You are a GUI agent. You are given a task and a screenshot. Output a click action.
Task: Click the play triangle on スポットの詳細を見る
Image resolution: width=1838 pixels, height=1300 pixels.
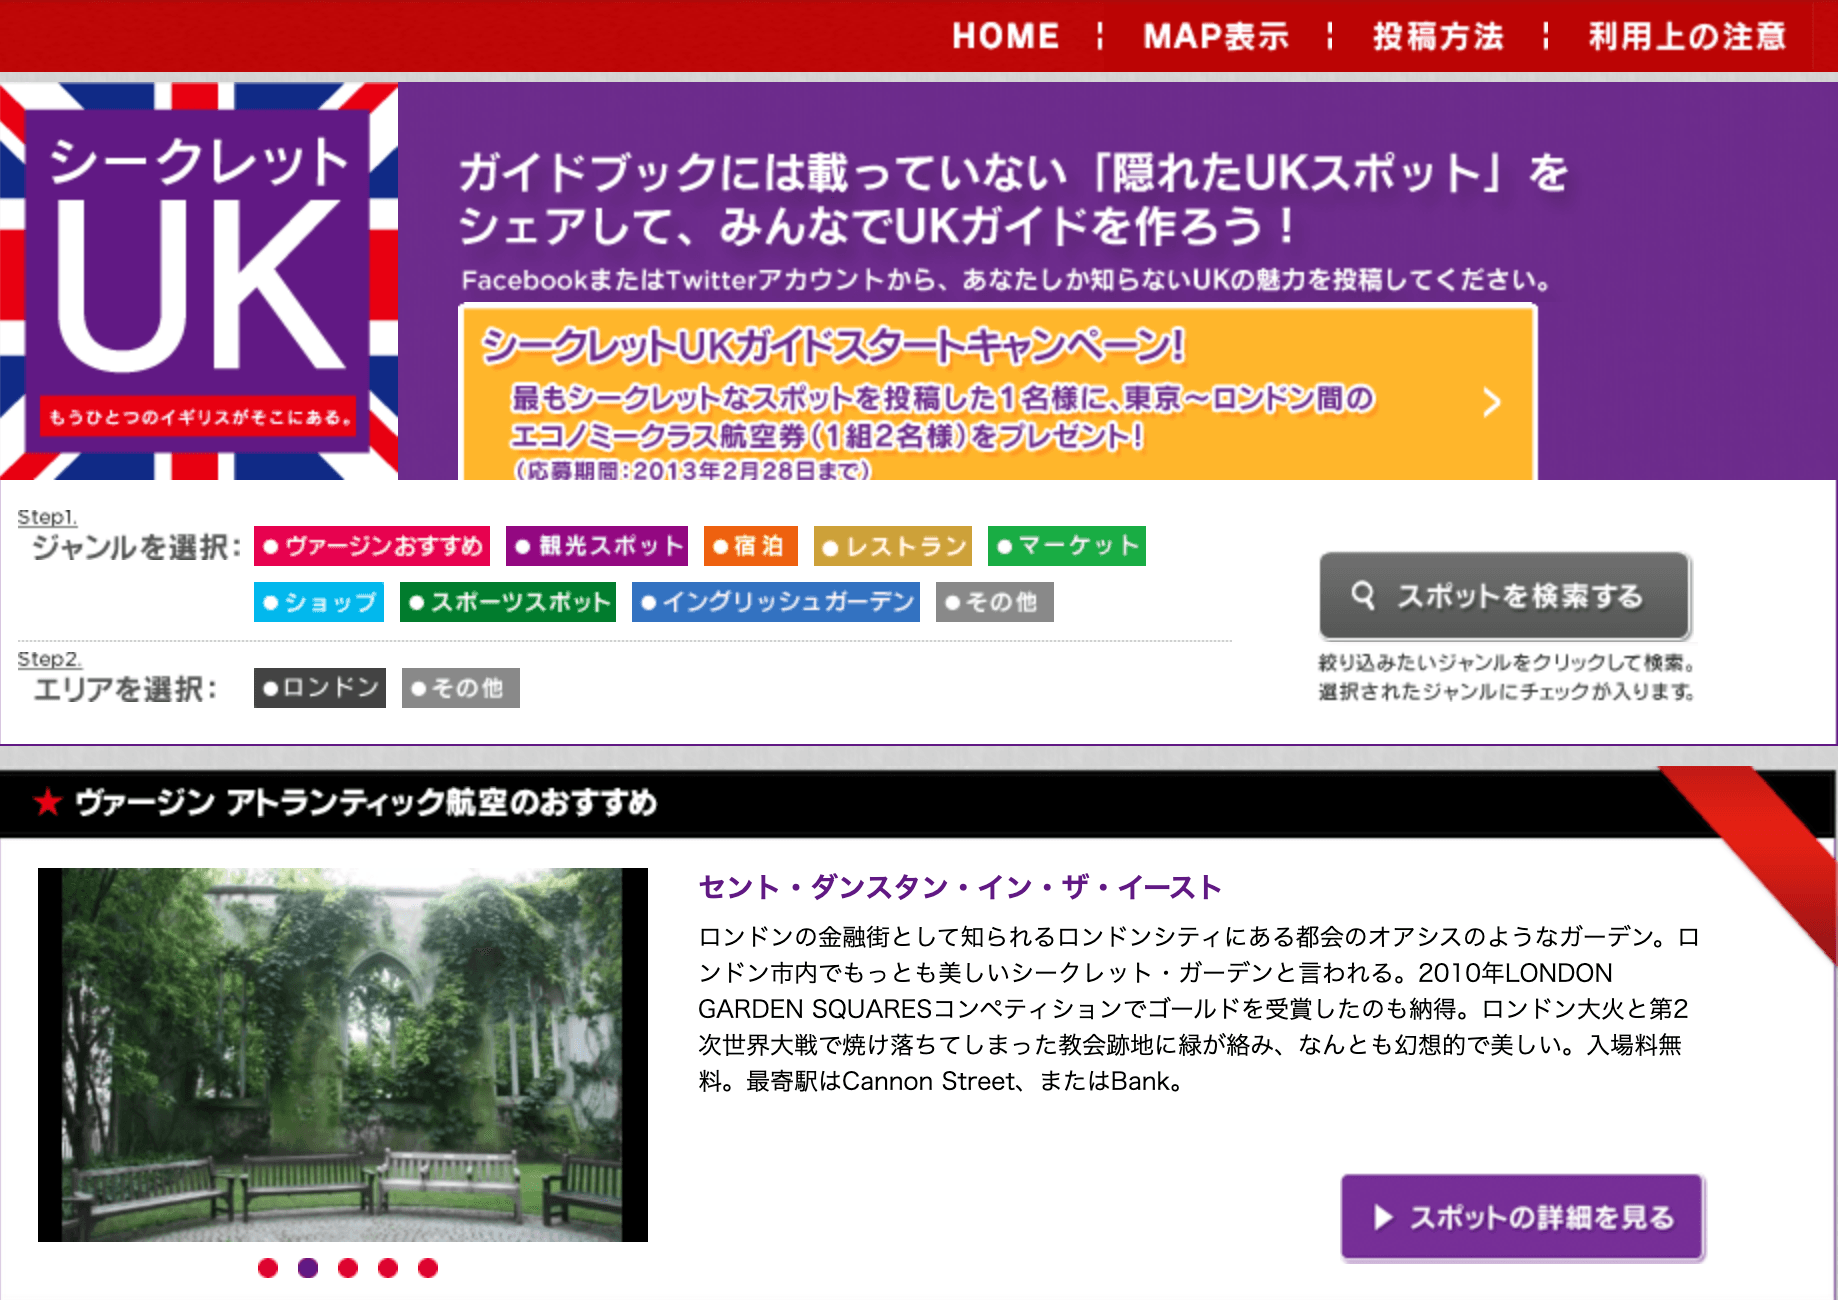tap(1383, 1217)
